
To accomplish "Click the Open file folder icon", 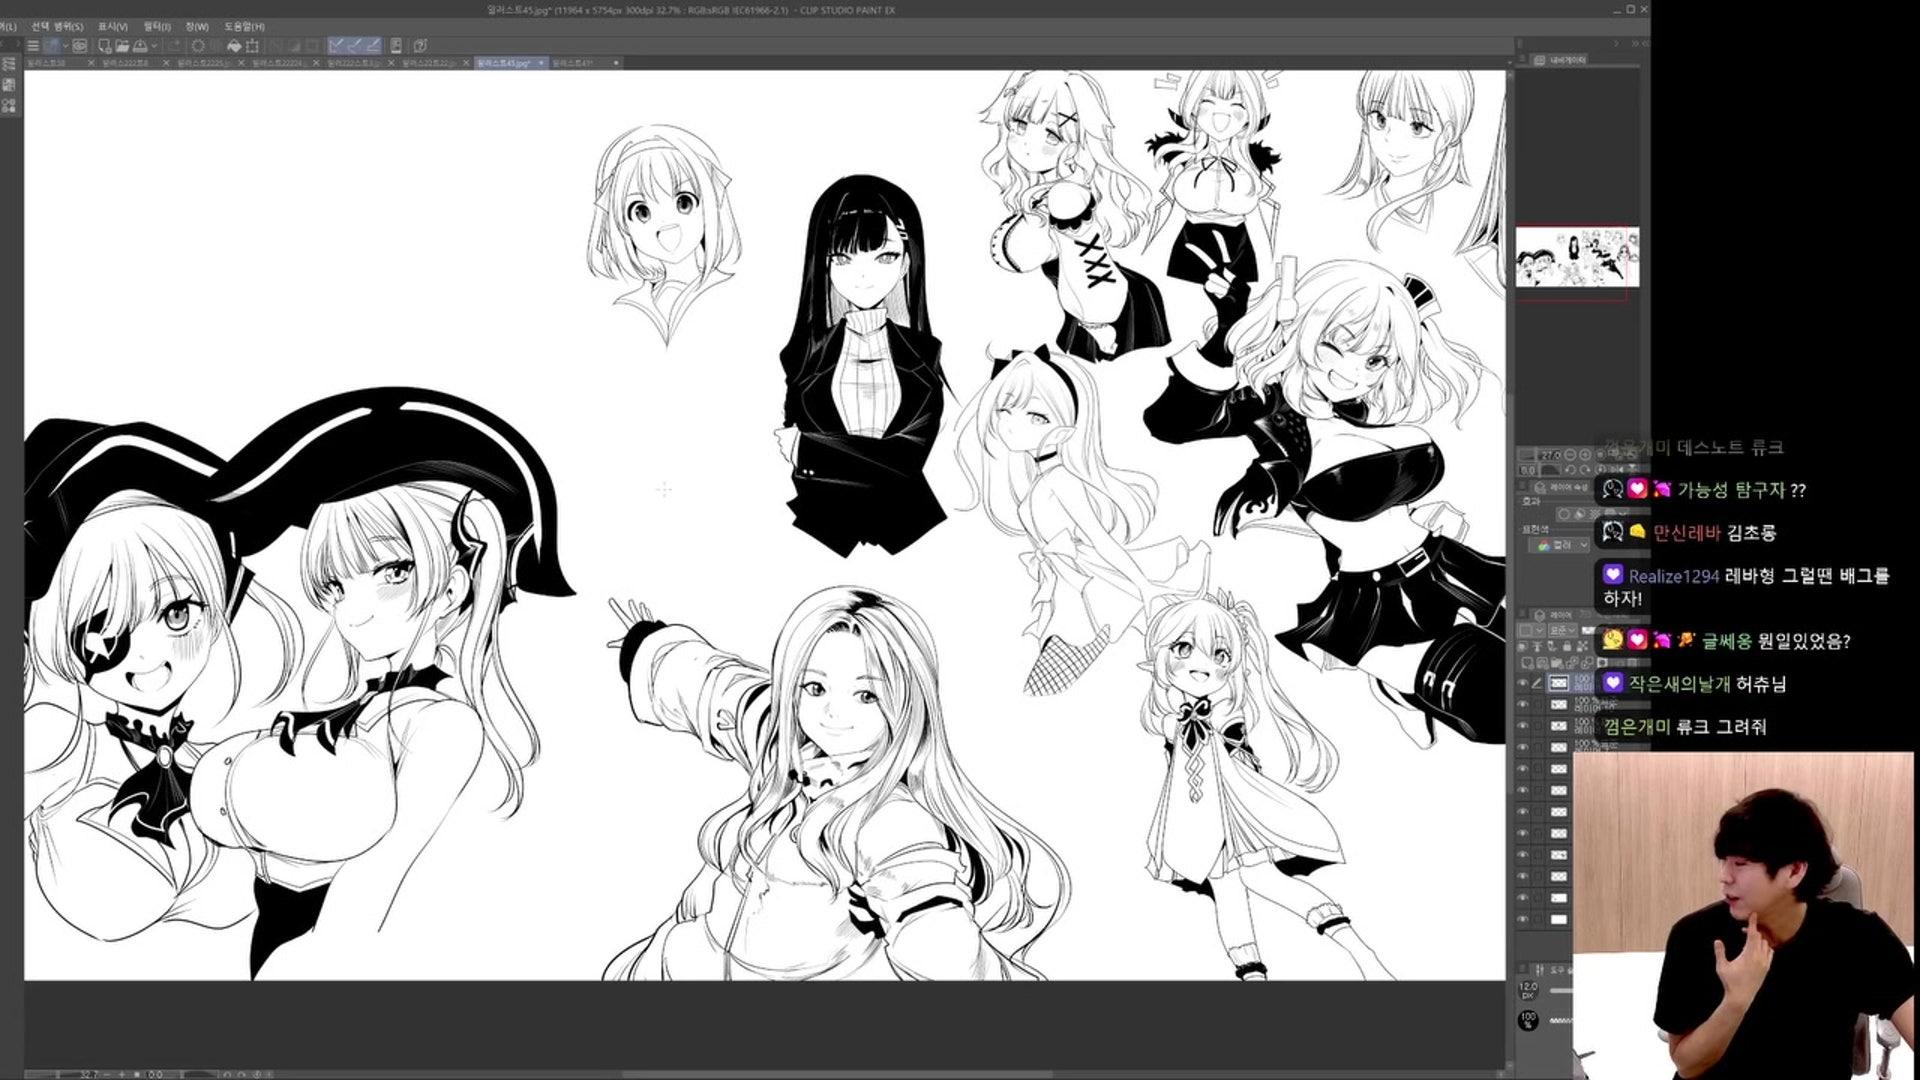I will coord(122,45).
